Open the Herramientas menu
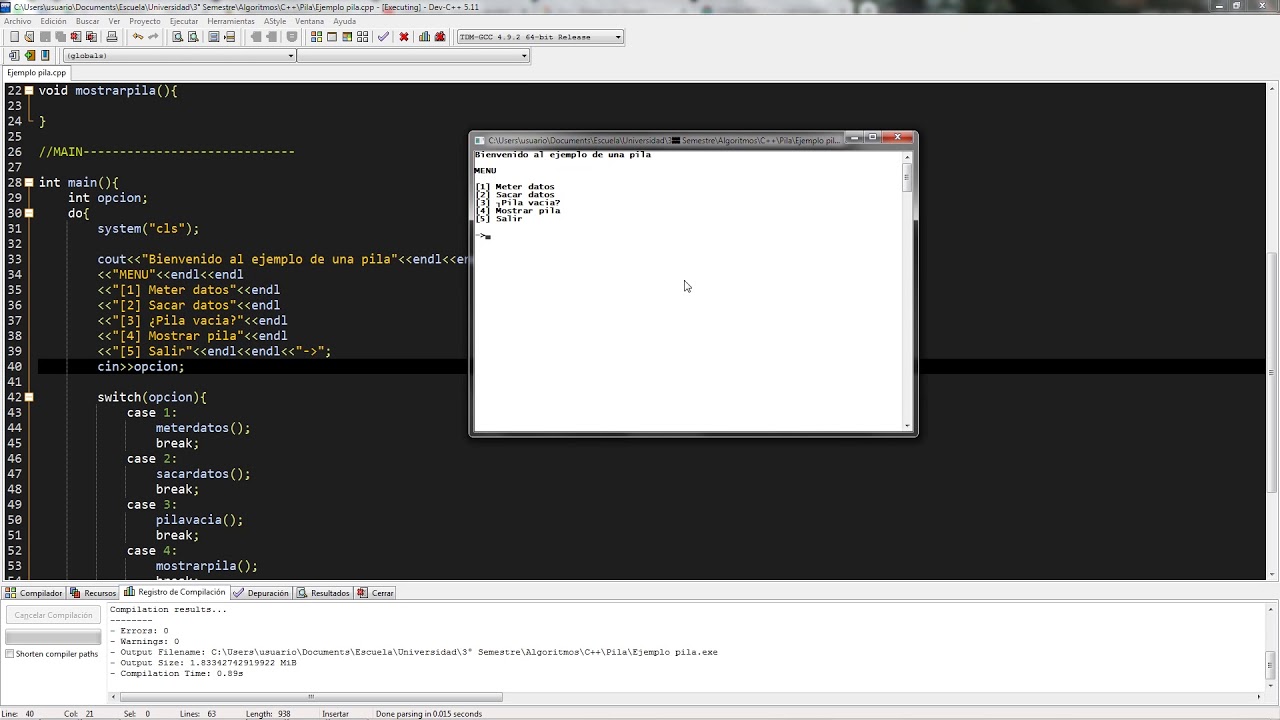The image size is (1280, 720). tap(231, 21)
